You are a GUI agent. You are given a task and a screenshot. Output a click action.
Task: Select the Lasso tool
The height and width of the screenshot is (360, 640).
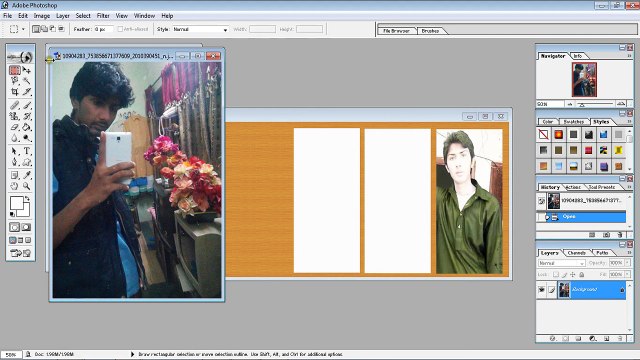click(x=14, y=81)
